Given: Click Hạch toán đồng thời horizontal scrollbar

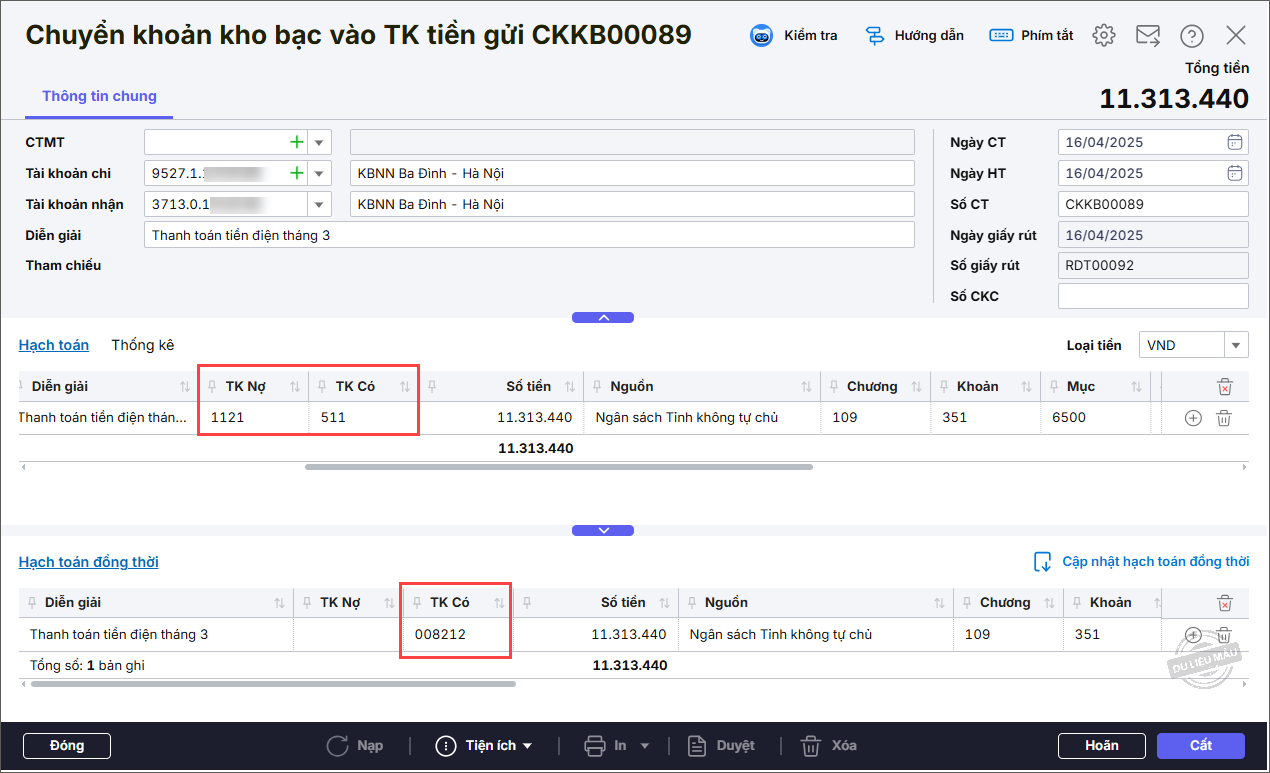Looking at the screenshot, I should tap(273, 684).
